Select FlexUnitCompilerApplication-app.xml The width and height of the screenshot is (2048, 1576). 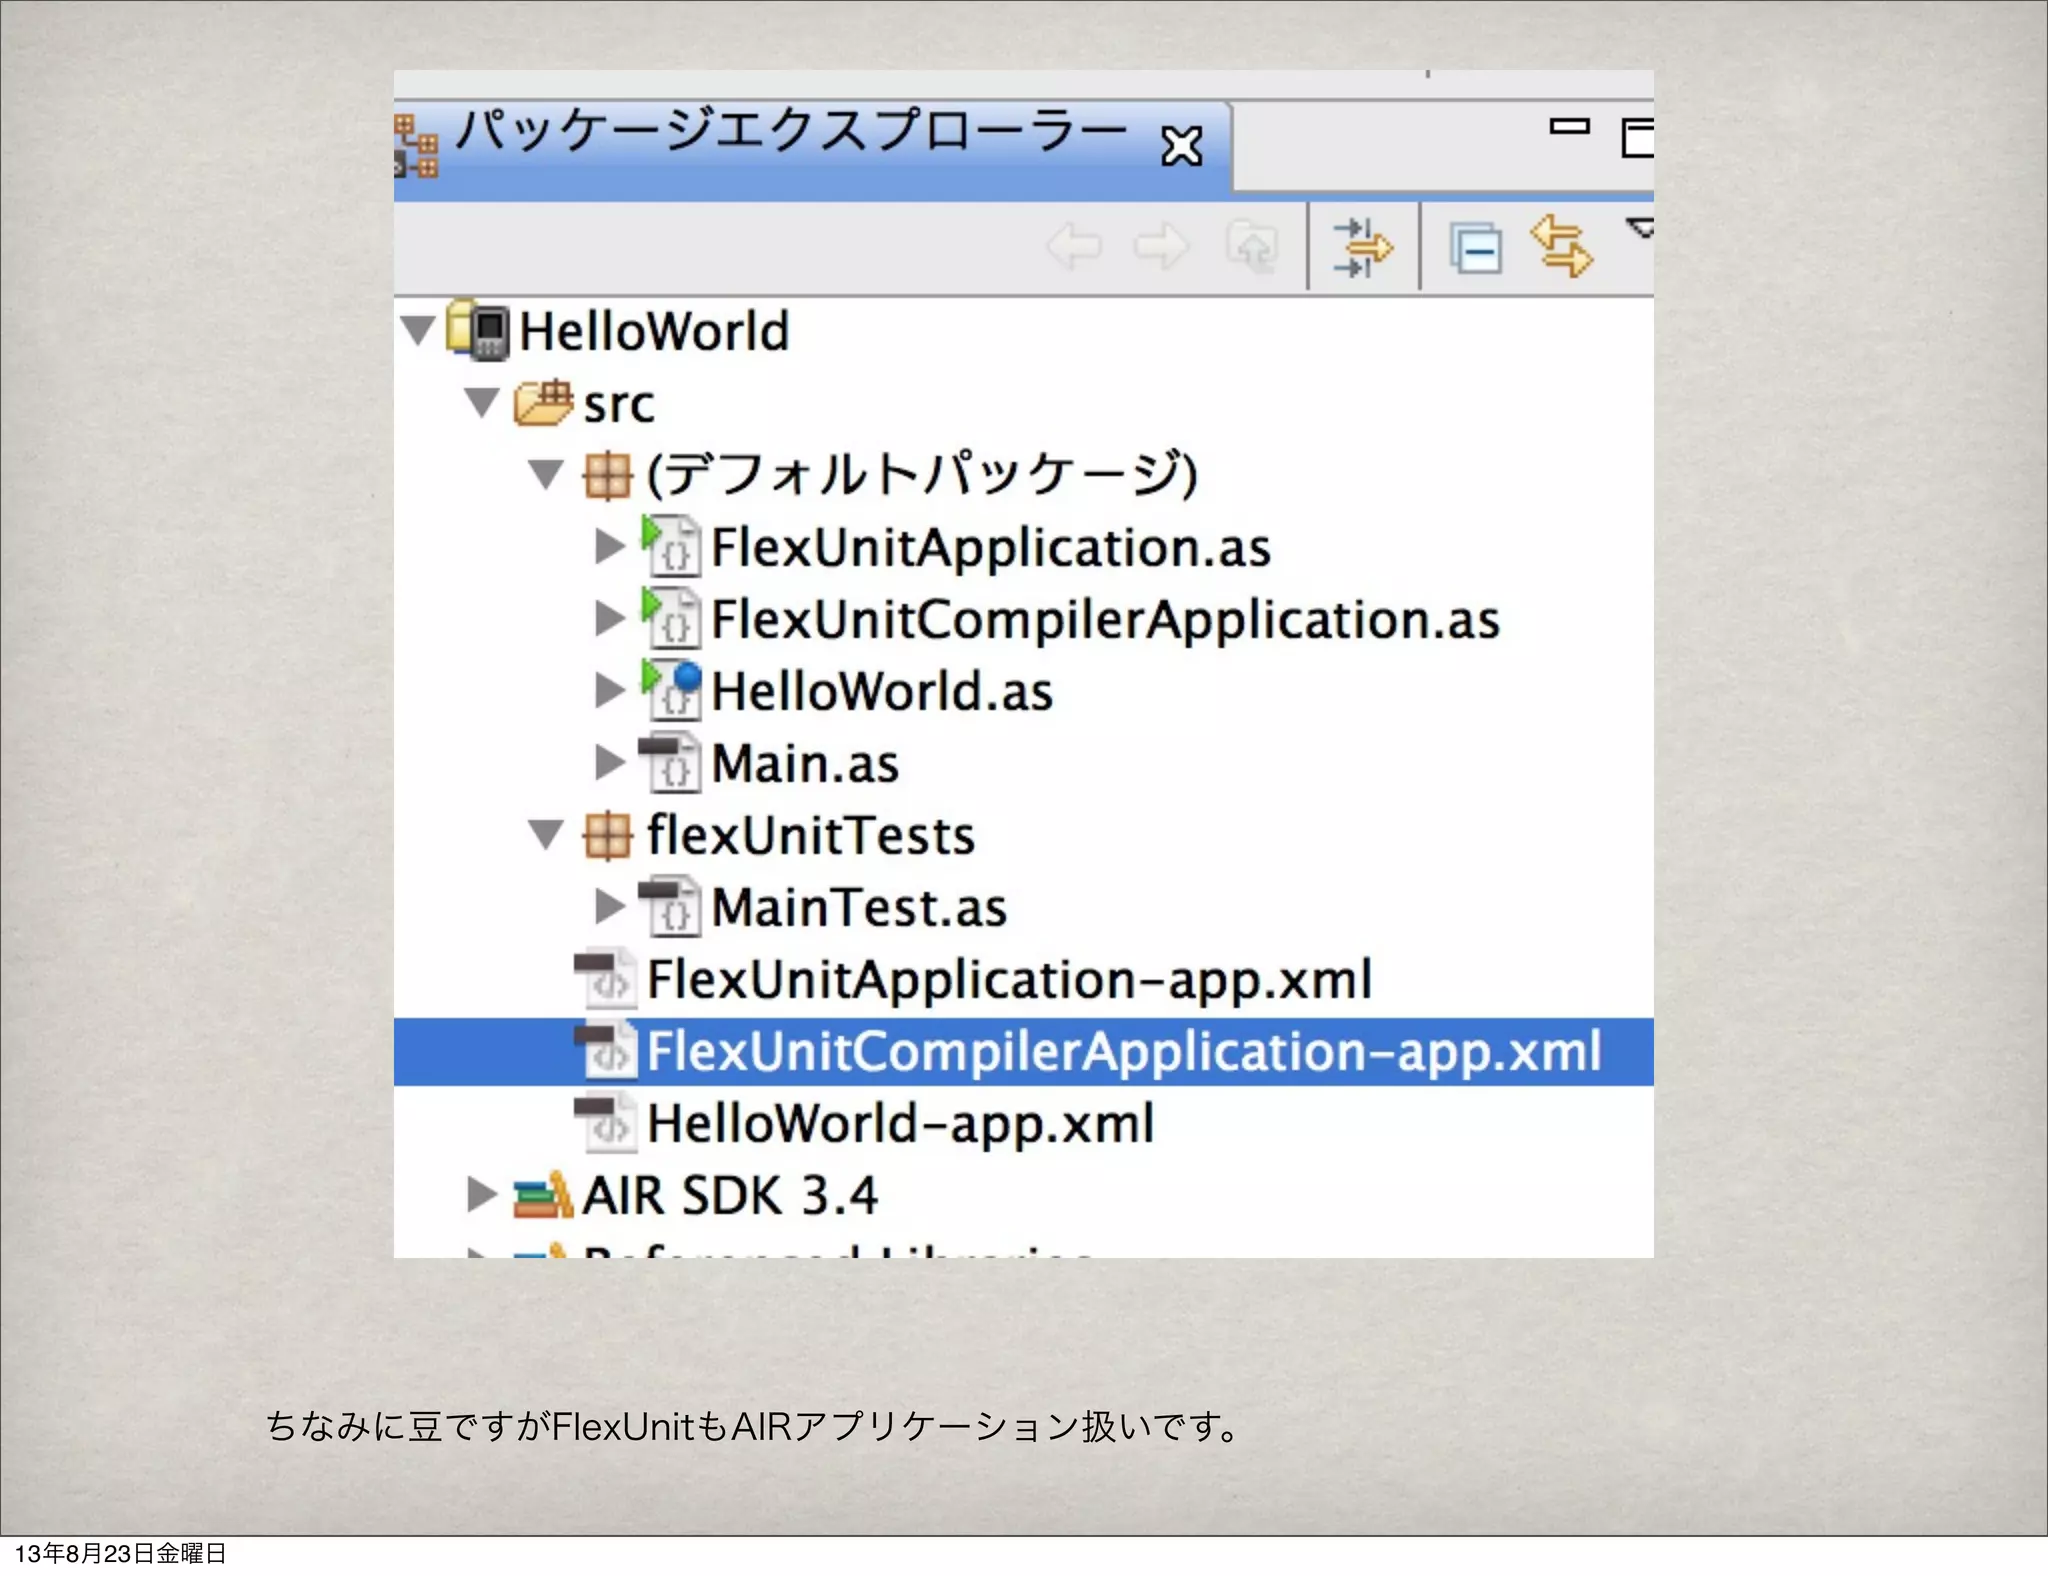(1125, 1052)
